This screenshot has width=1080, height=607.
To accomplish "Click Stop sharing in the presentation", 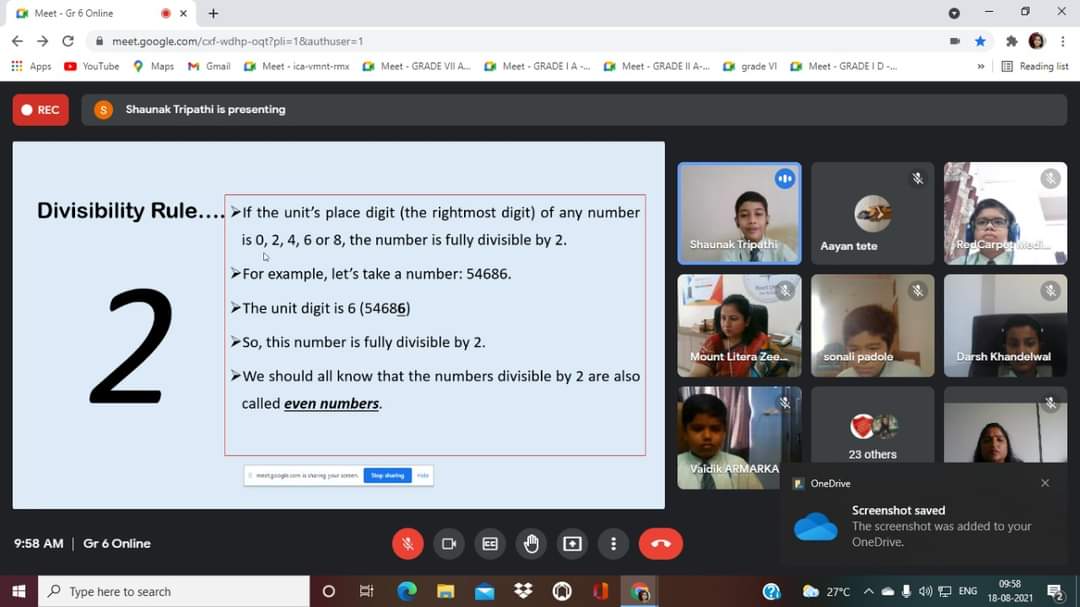I will [x=387, y=475].
